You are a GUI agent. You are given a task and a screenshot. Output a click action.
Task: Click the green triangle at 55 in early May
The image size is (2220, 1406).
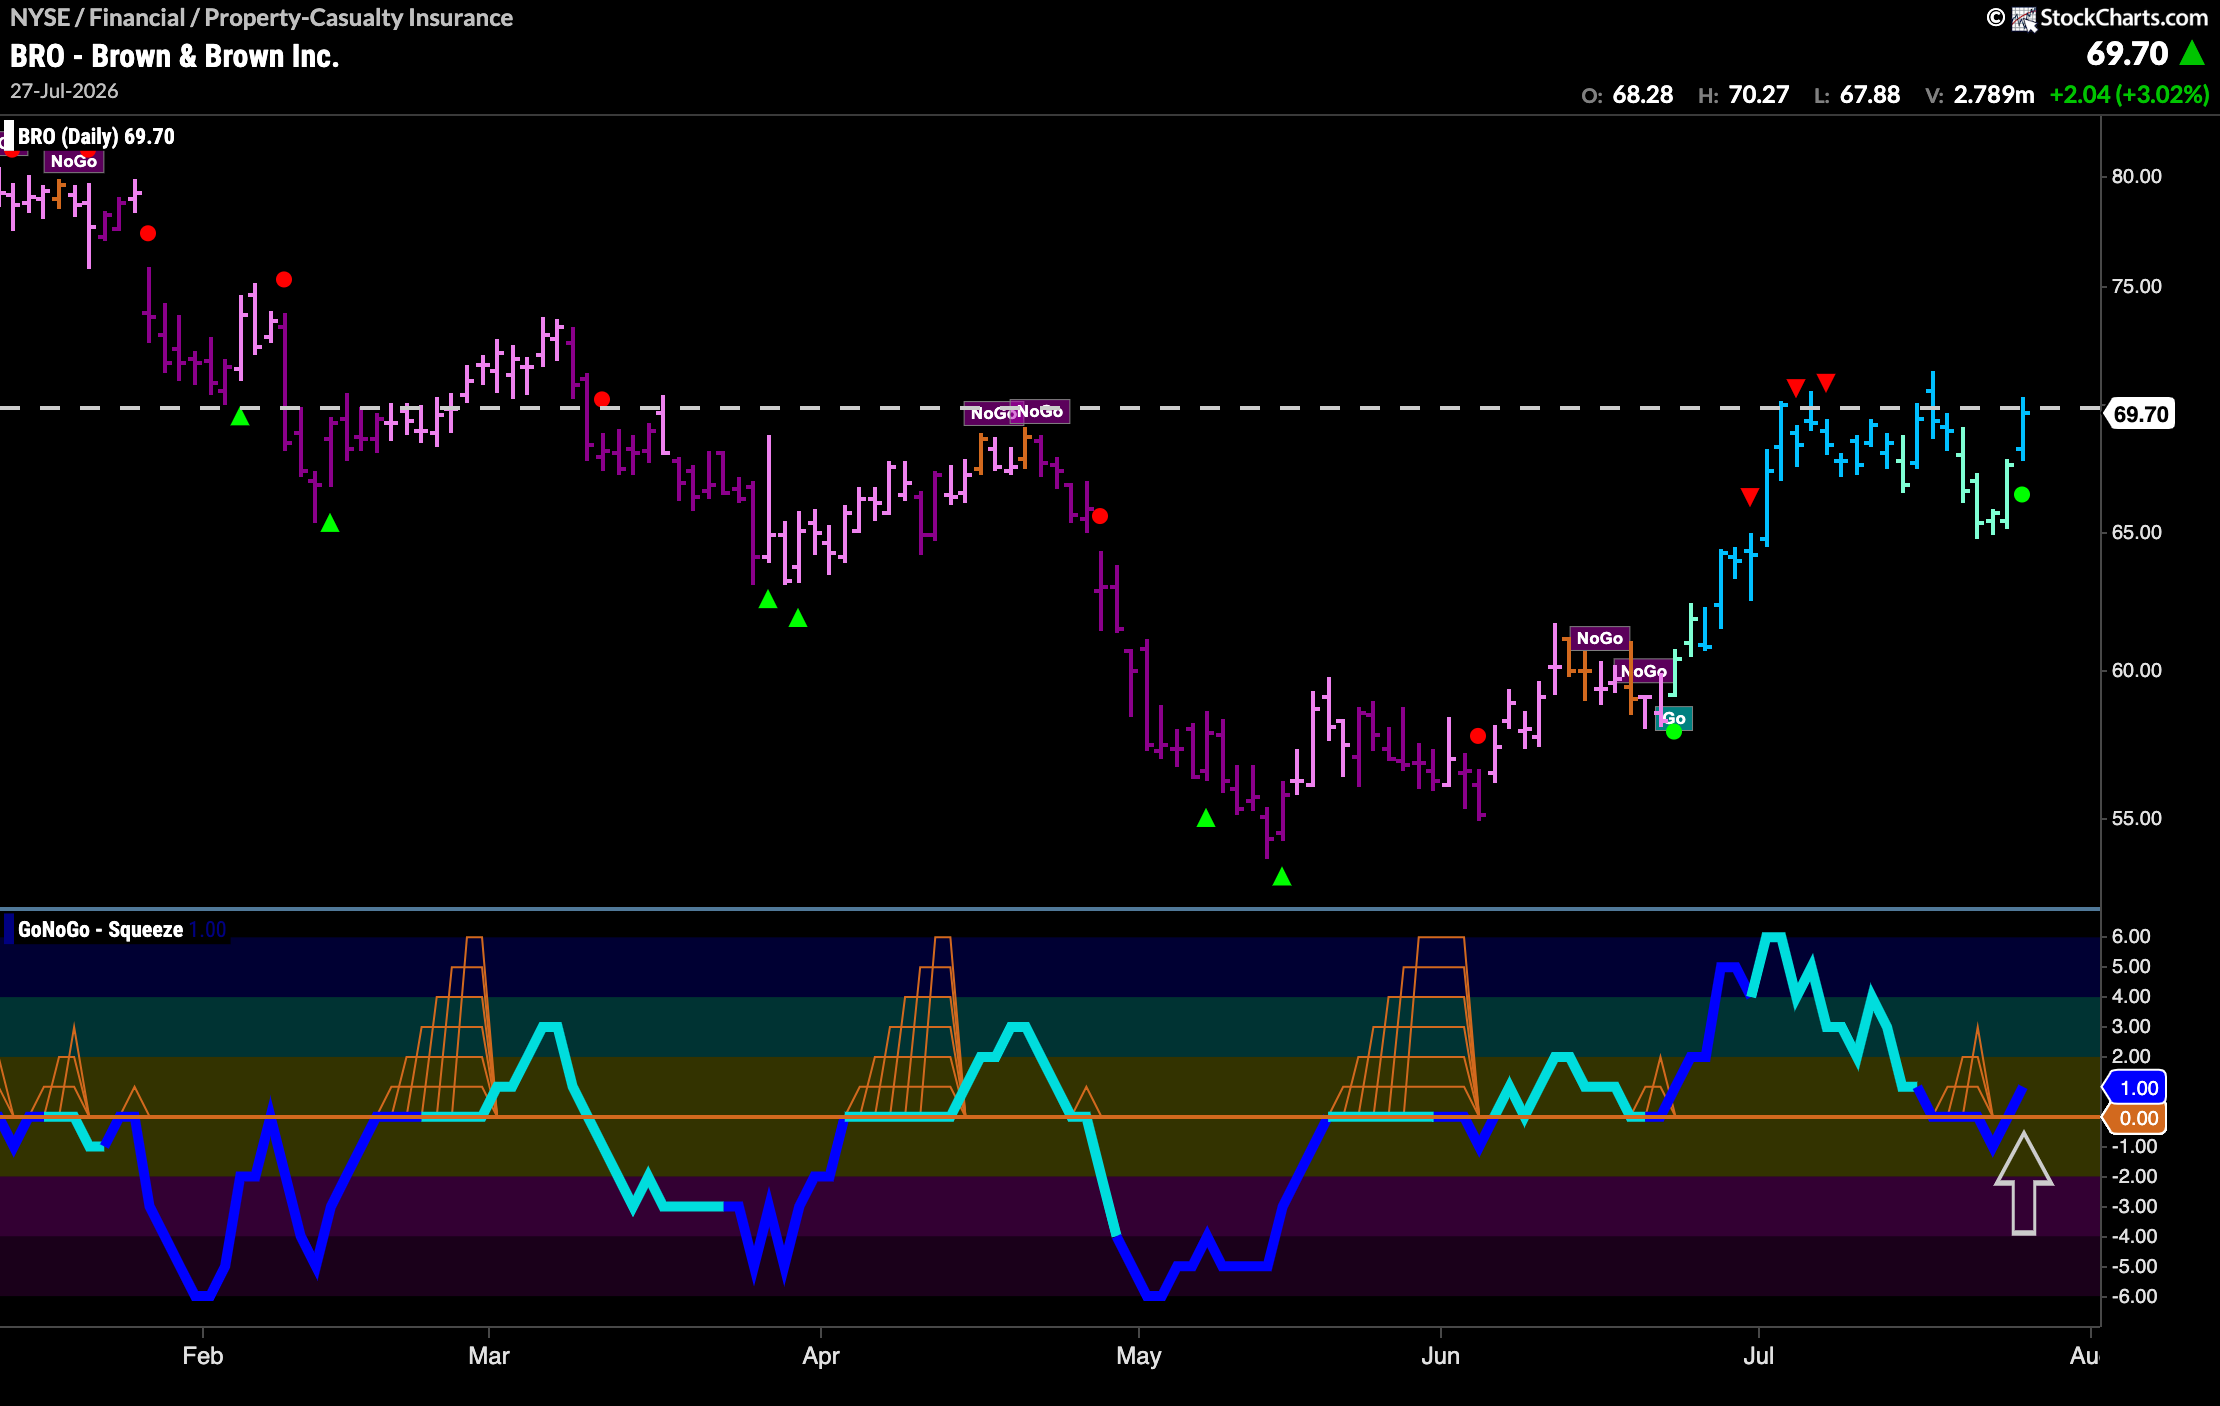(x=1206, y=819)
